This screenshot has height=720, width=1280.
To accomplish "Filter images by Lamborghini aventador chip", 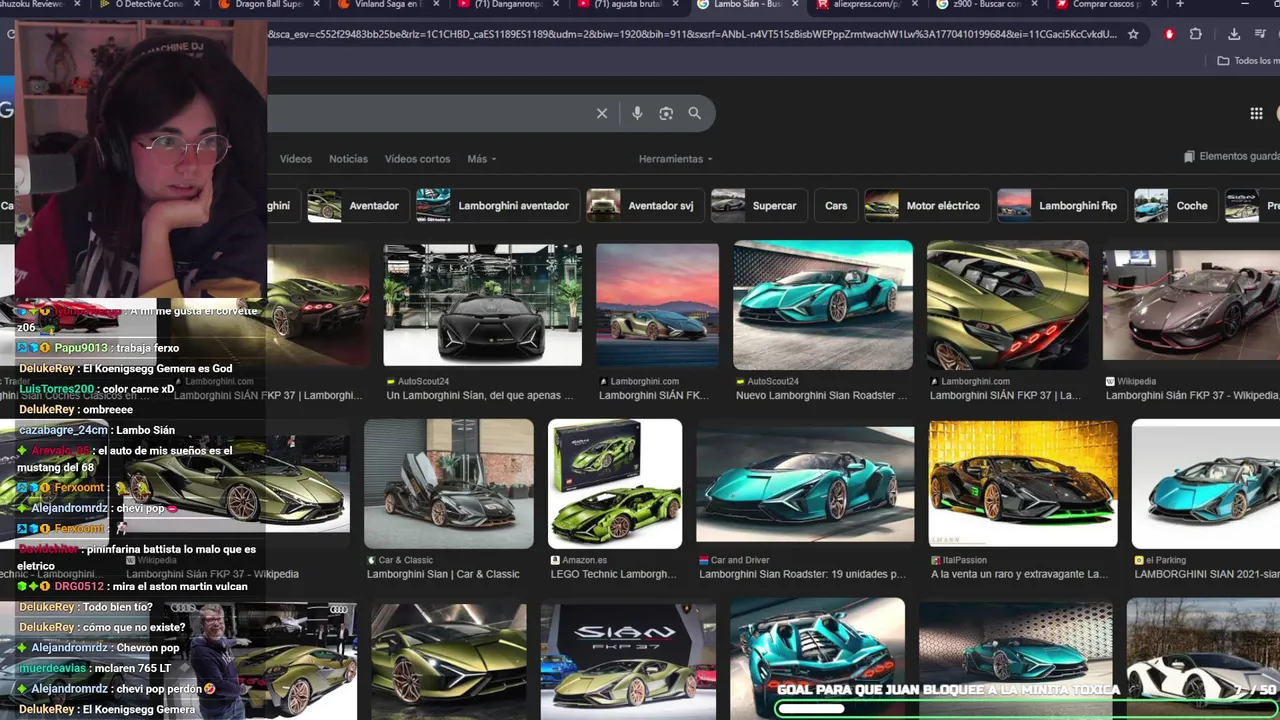I will (x=497, y=206).
